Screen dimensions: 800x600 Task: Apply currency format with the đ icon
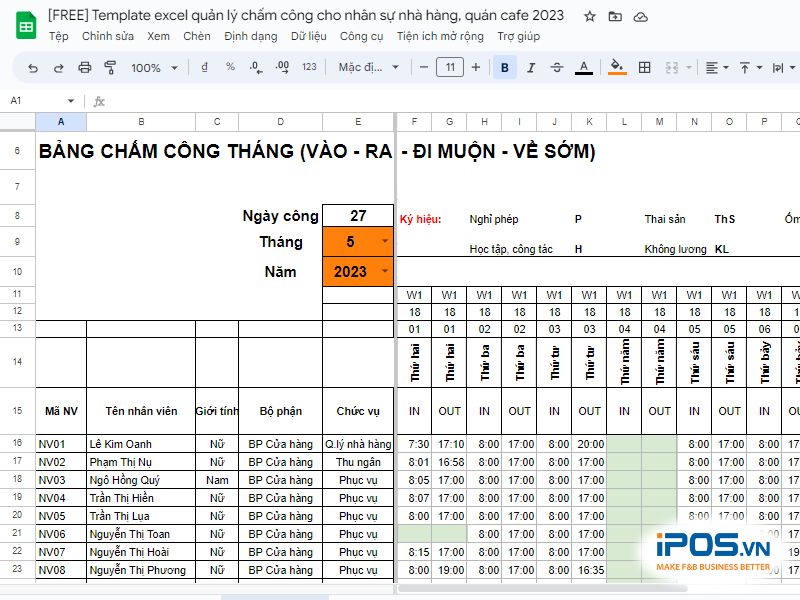point(204,67)
